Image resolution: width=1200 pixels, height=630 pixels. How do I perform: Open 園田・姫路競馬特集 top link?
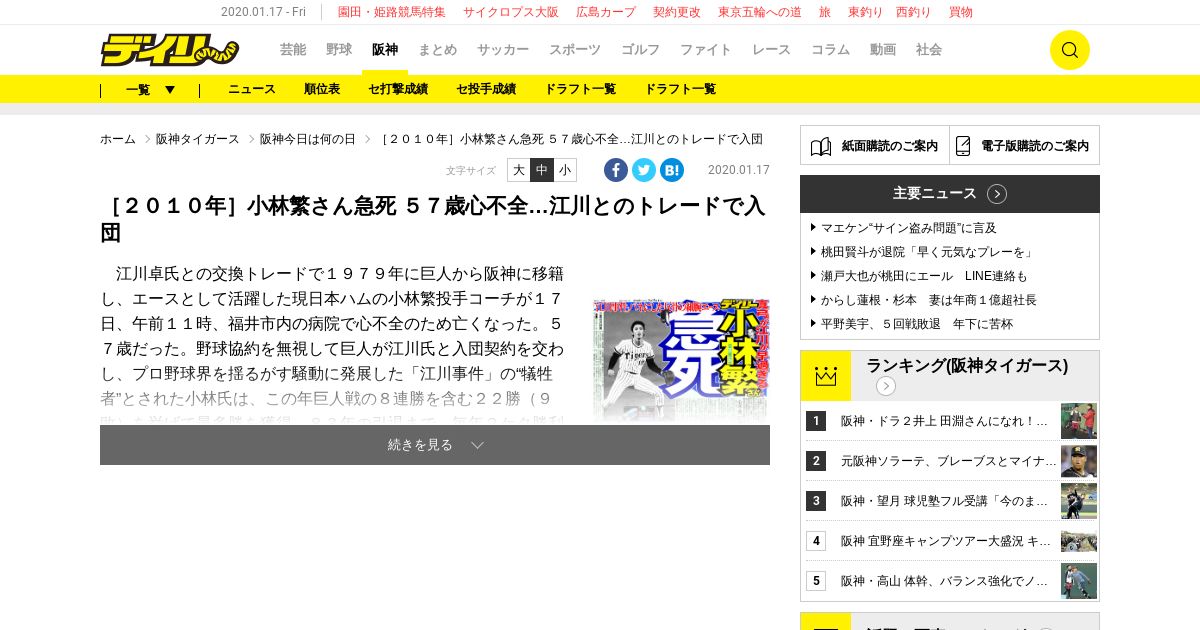point(392,12)
